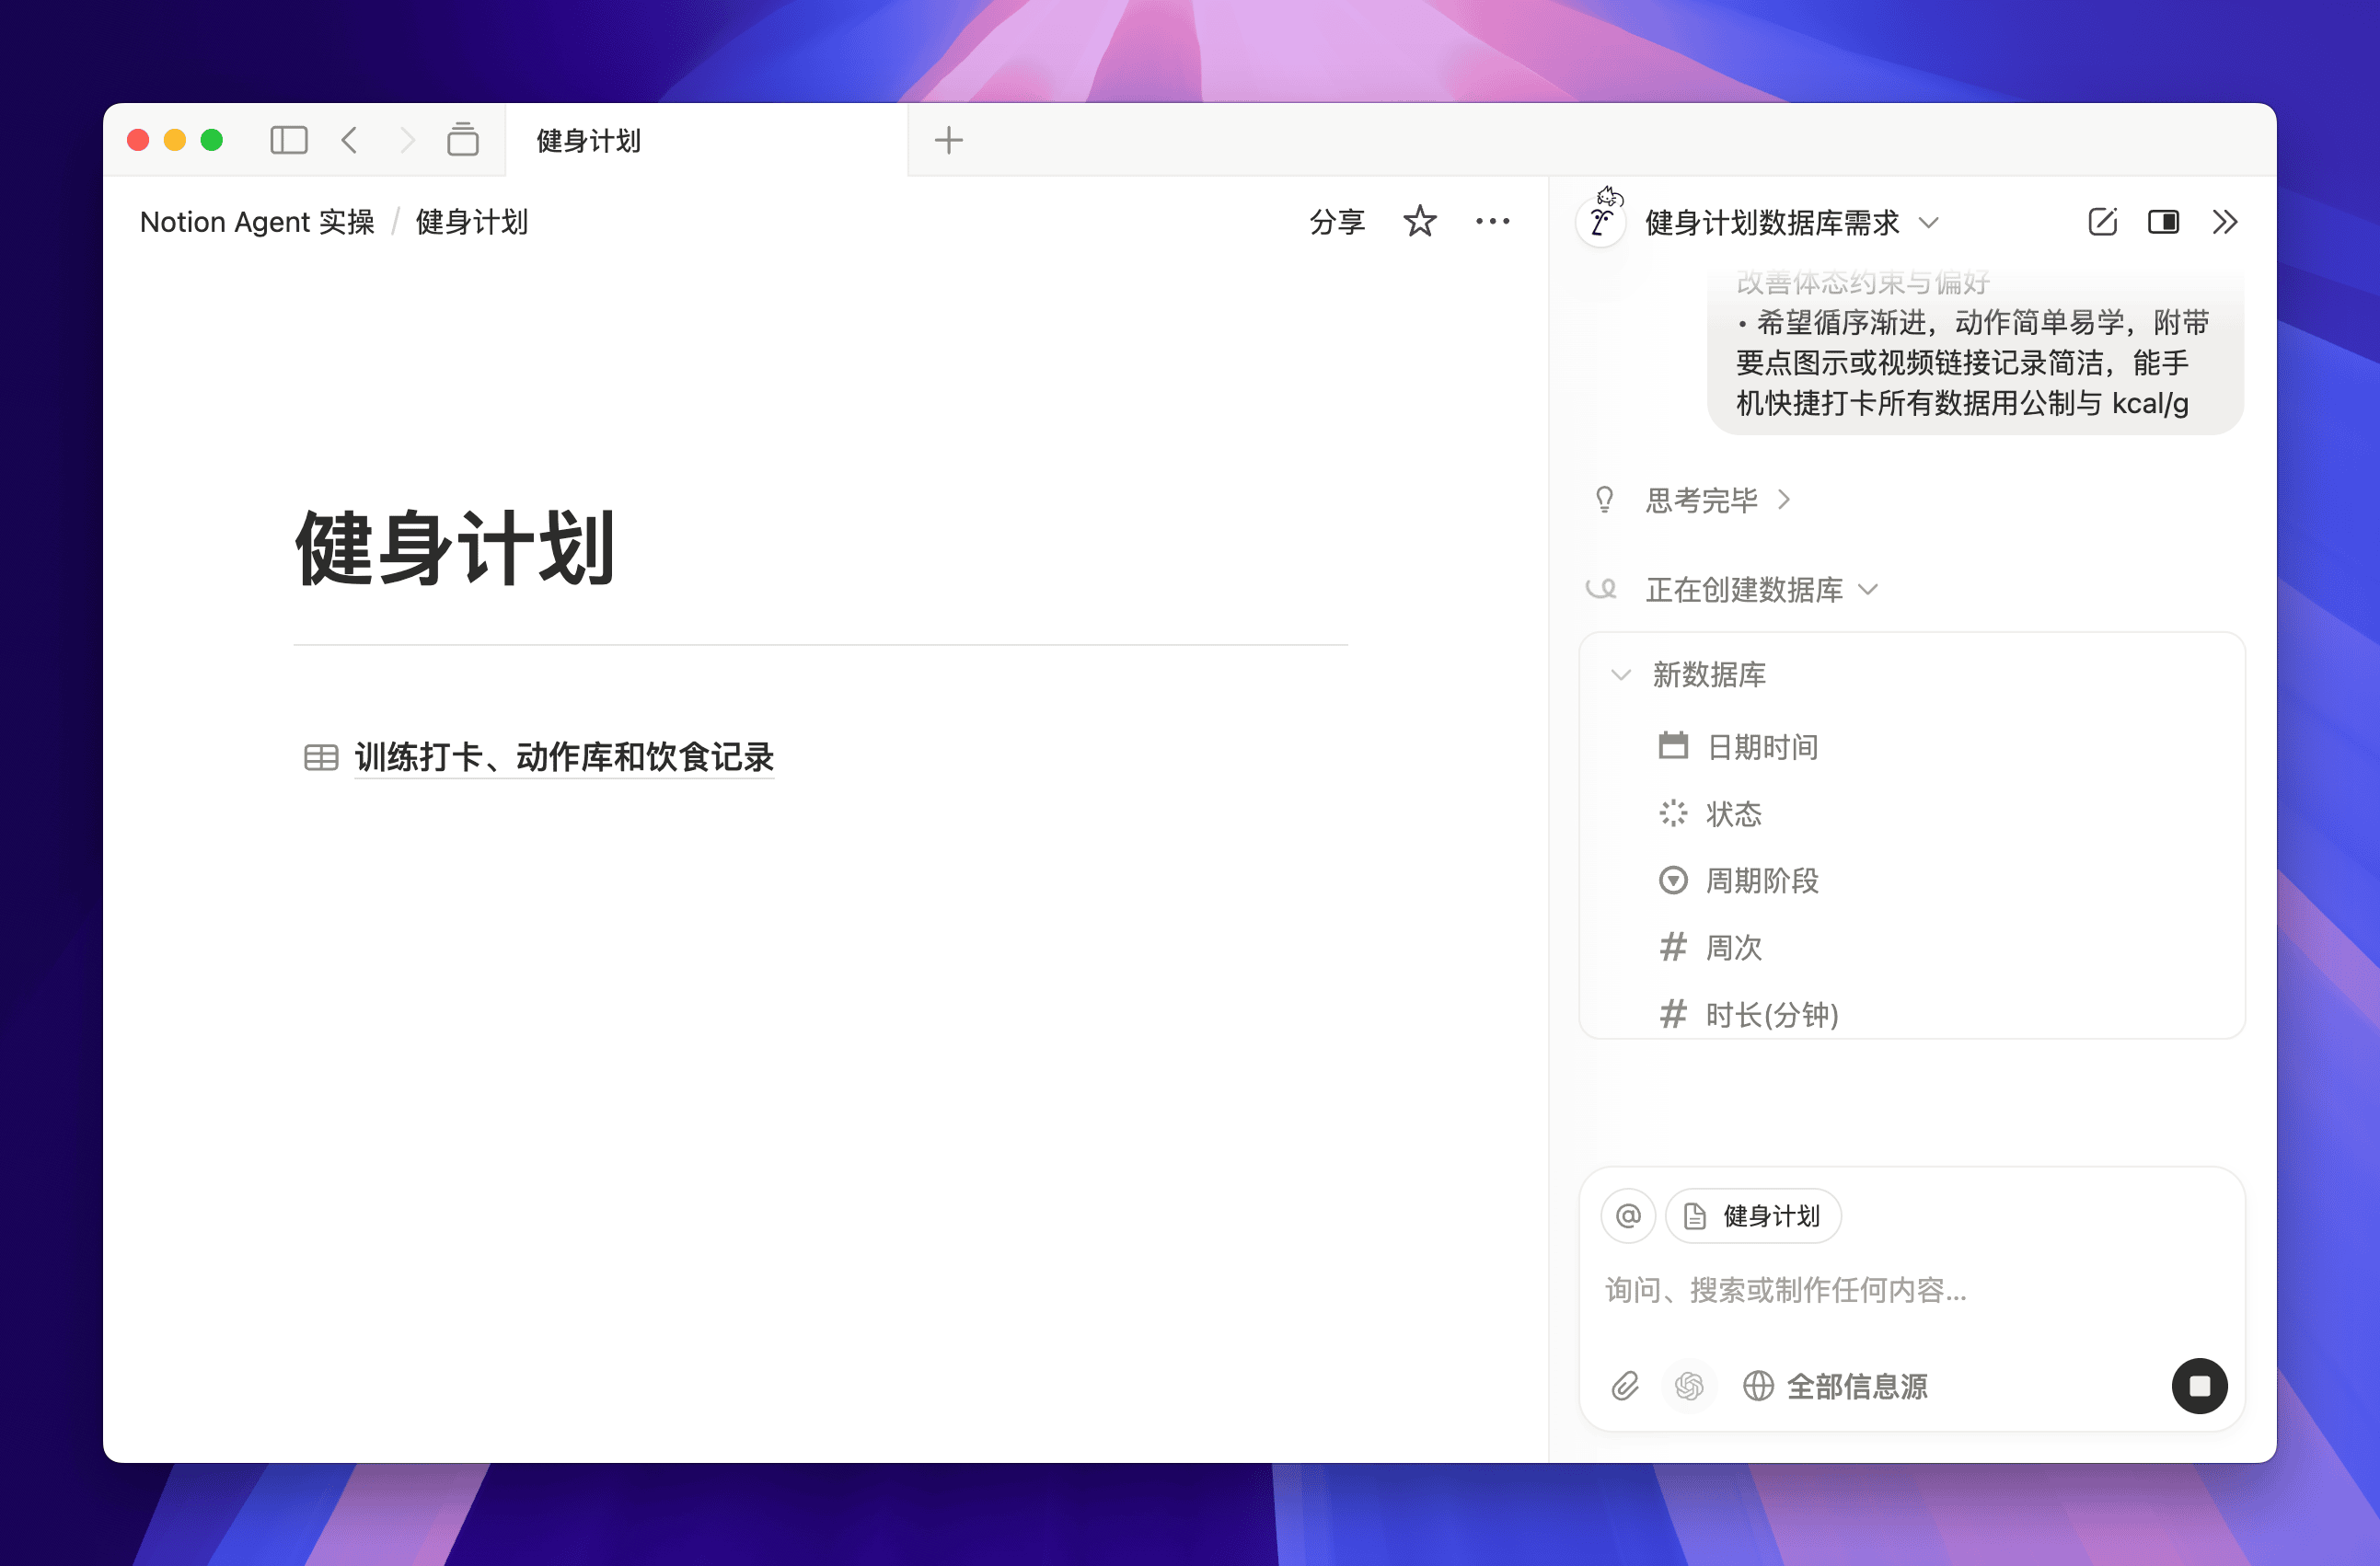Click the 健身计划 page title
This screenshot has width=2380, height=1566.
click(x=456, y=548)
